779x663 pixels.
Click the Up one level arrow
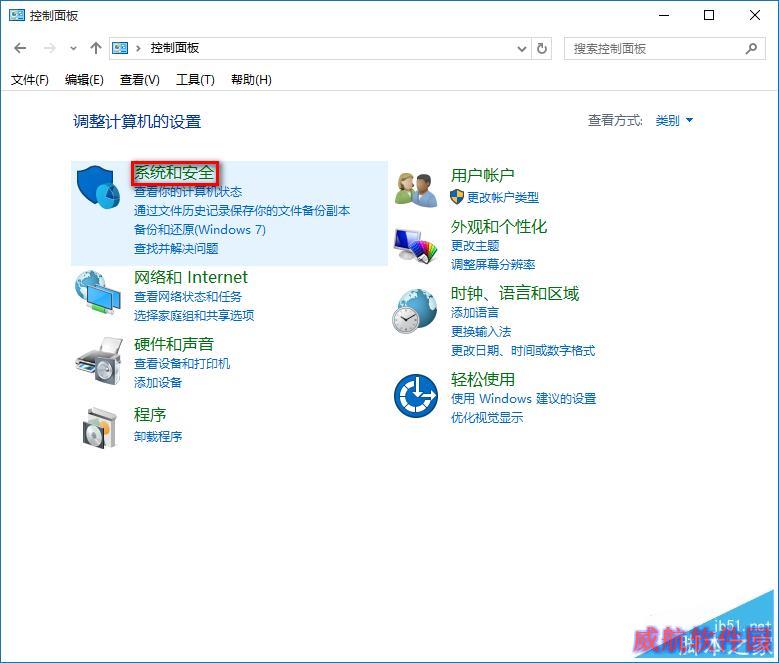[x=95, y=48]
